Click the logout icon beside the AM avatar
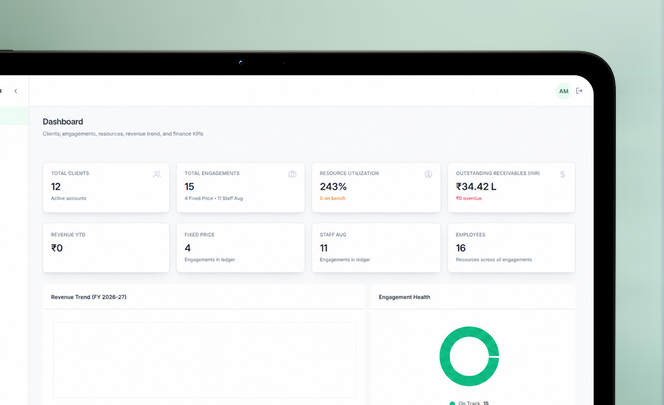The image size is (664, 405). 579,91
